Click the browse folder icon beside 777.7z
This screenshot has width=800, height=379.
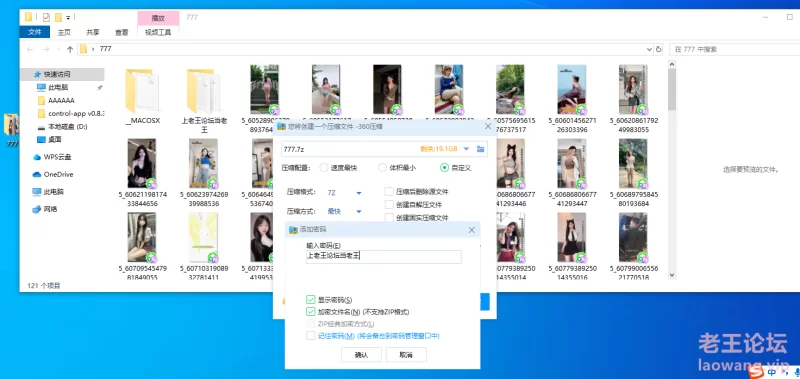[x=480, y=149]
